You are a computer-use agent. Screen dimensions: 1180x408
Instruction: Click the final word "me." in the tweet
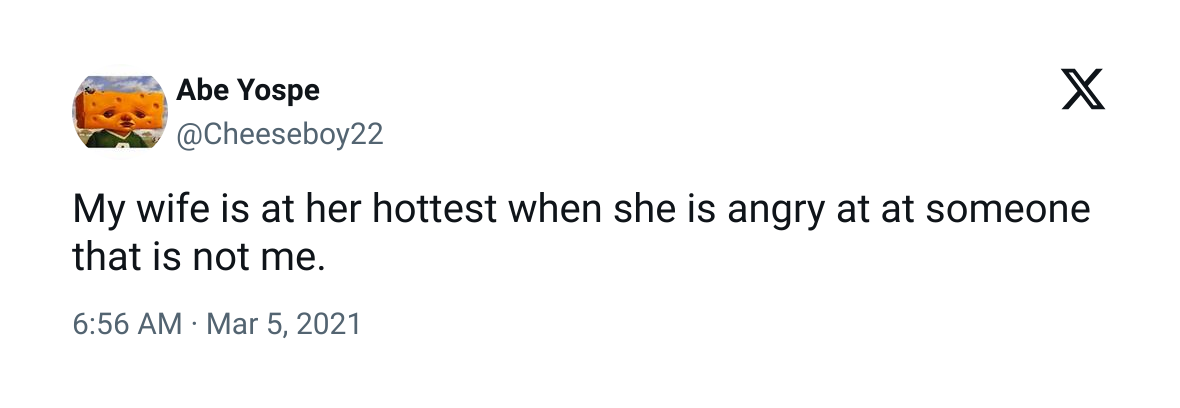(298, 259)
